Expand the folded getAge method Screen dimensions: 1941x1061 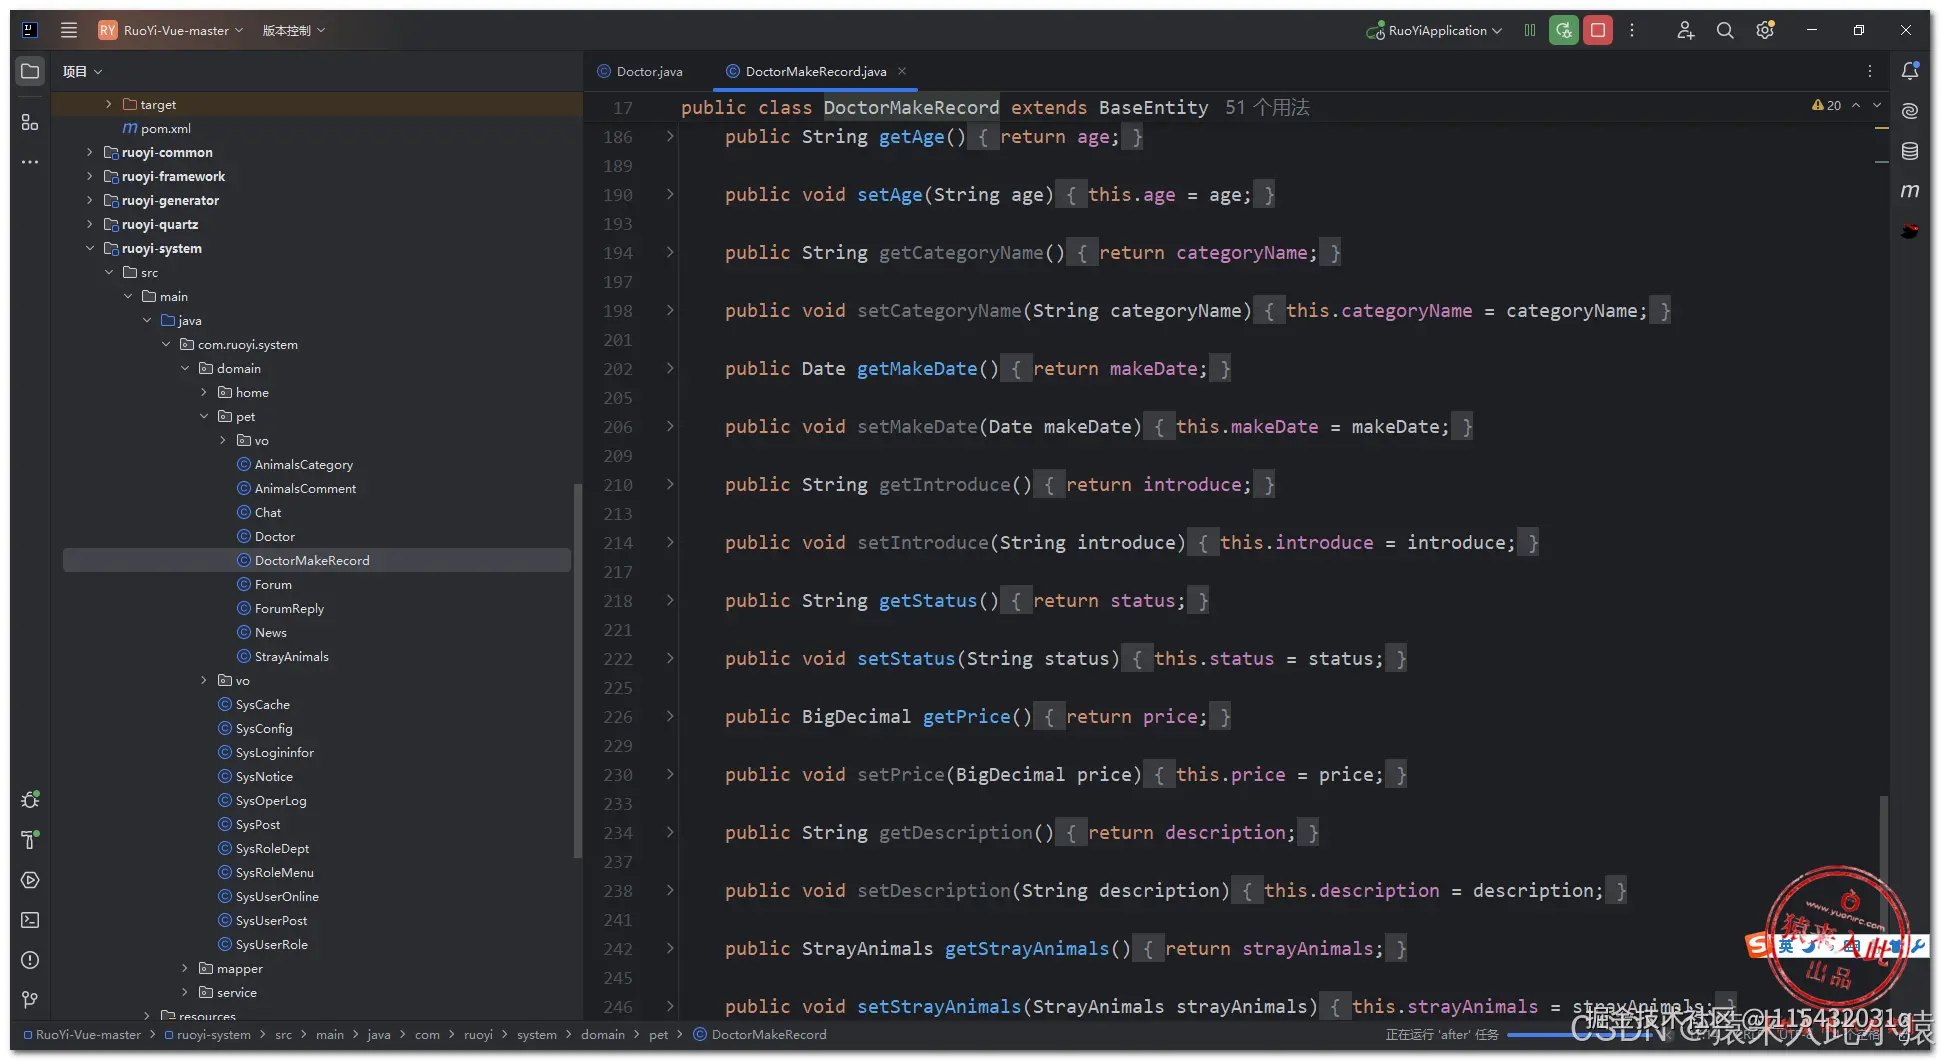pos(670,136)
